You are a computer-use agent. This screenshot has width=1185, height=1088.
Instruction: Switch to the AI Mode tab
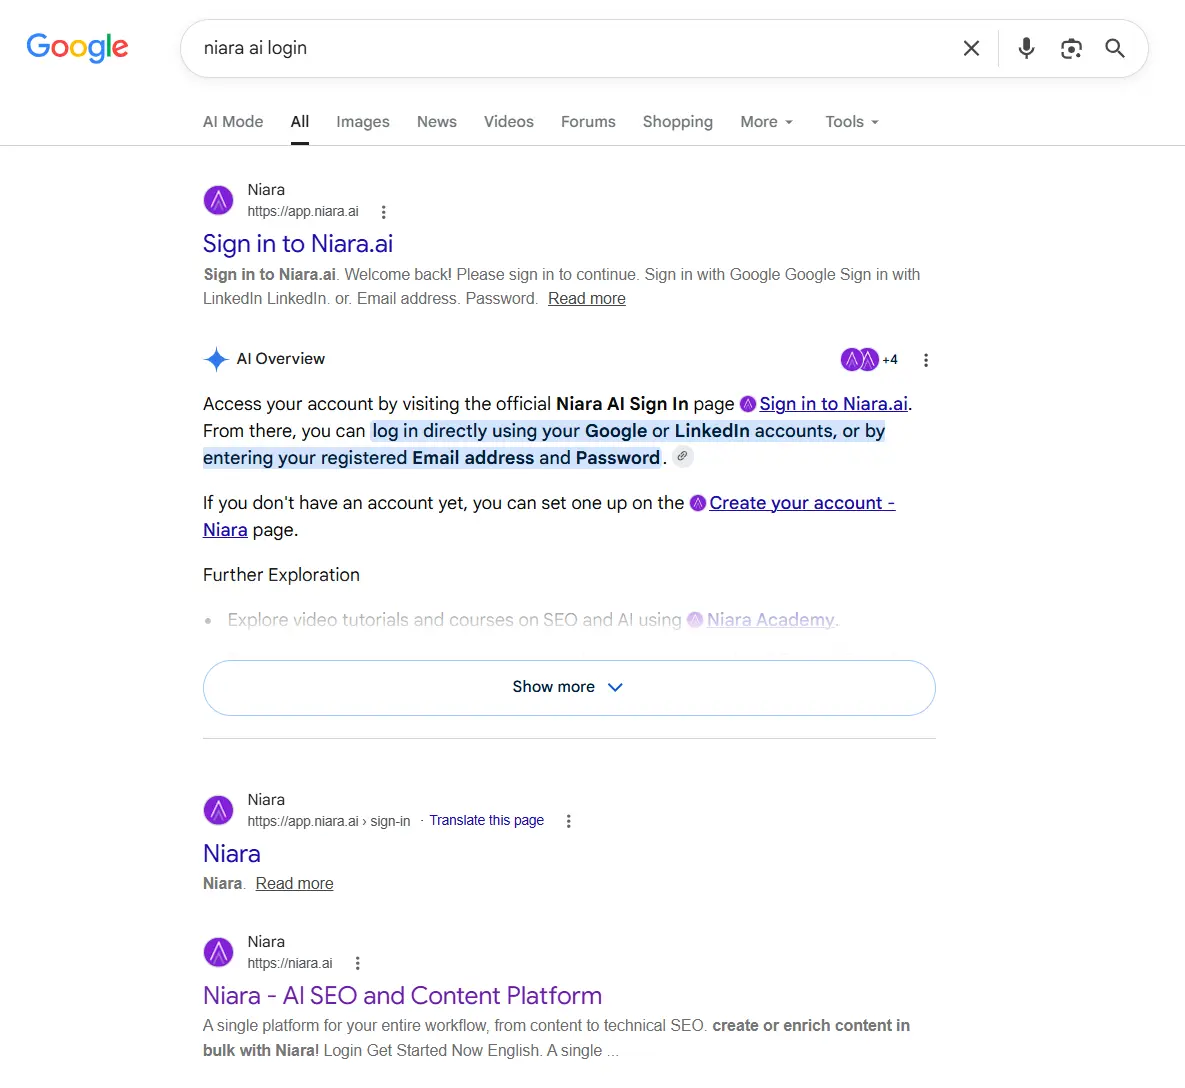(233, 122)
